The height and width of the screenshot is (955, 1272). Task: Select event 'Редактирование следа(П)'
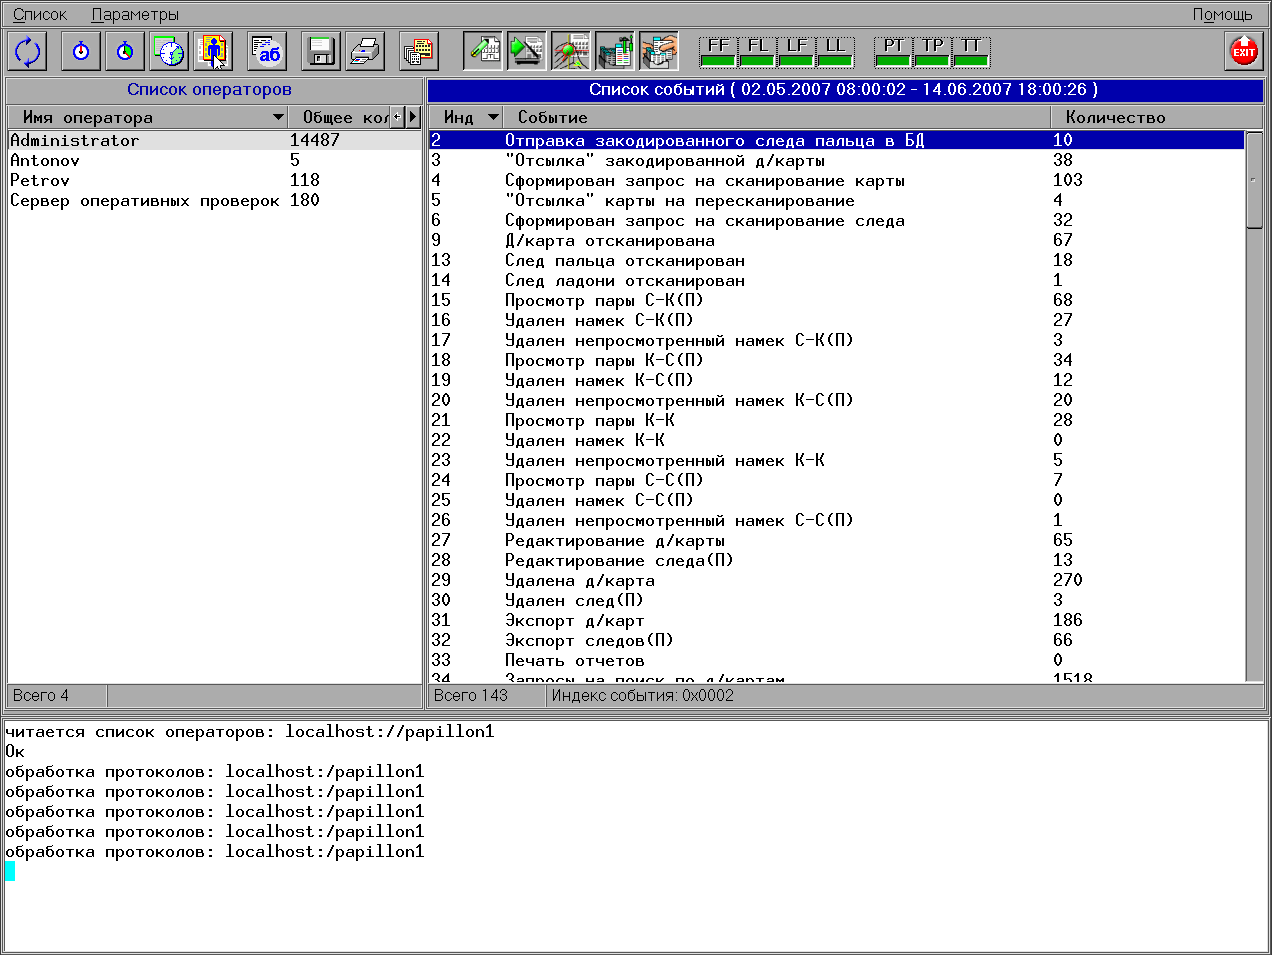(837, 560)
